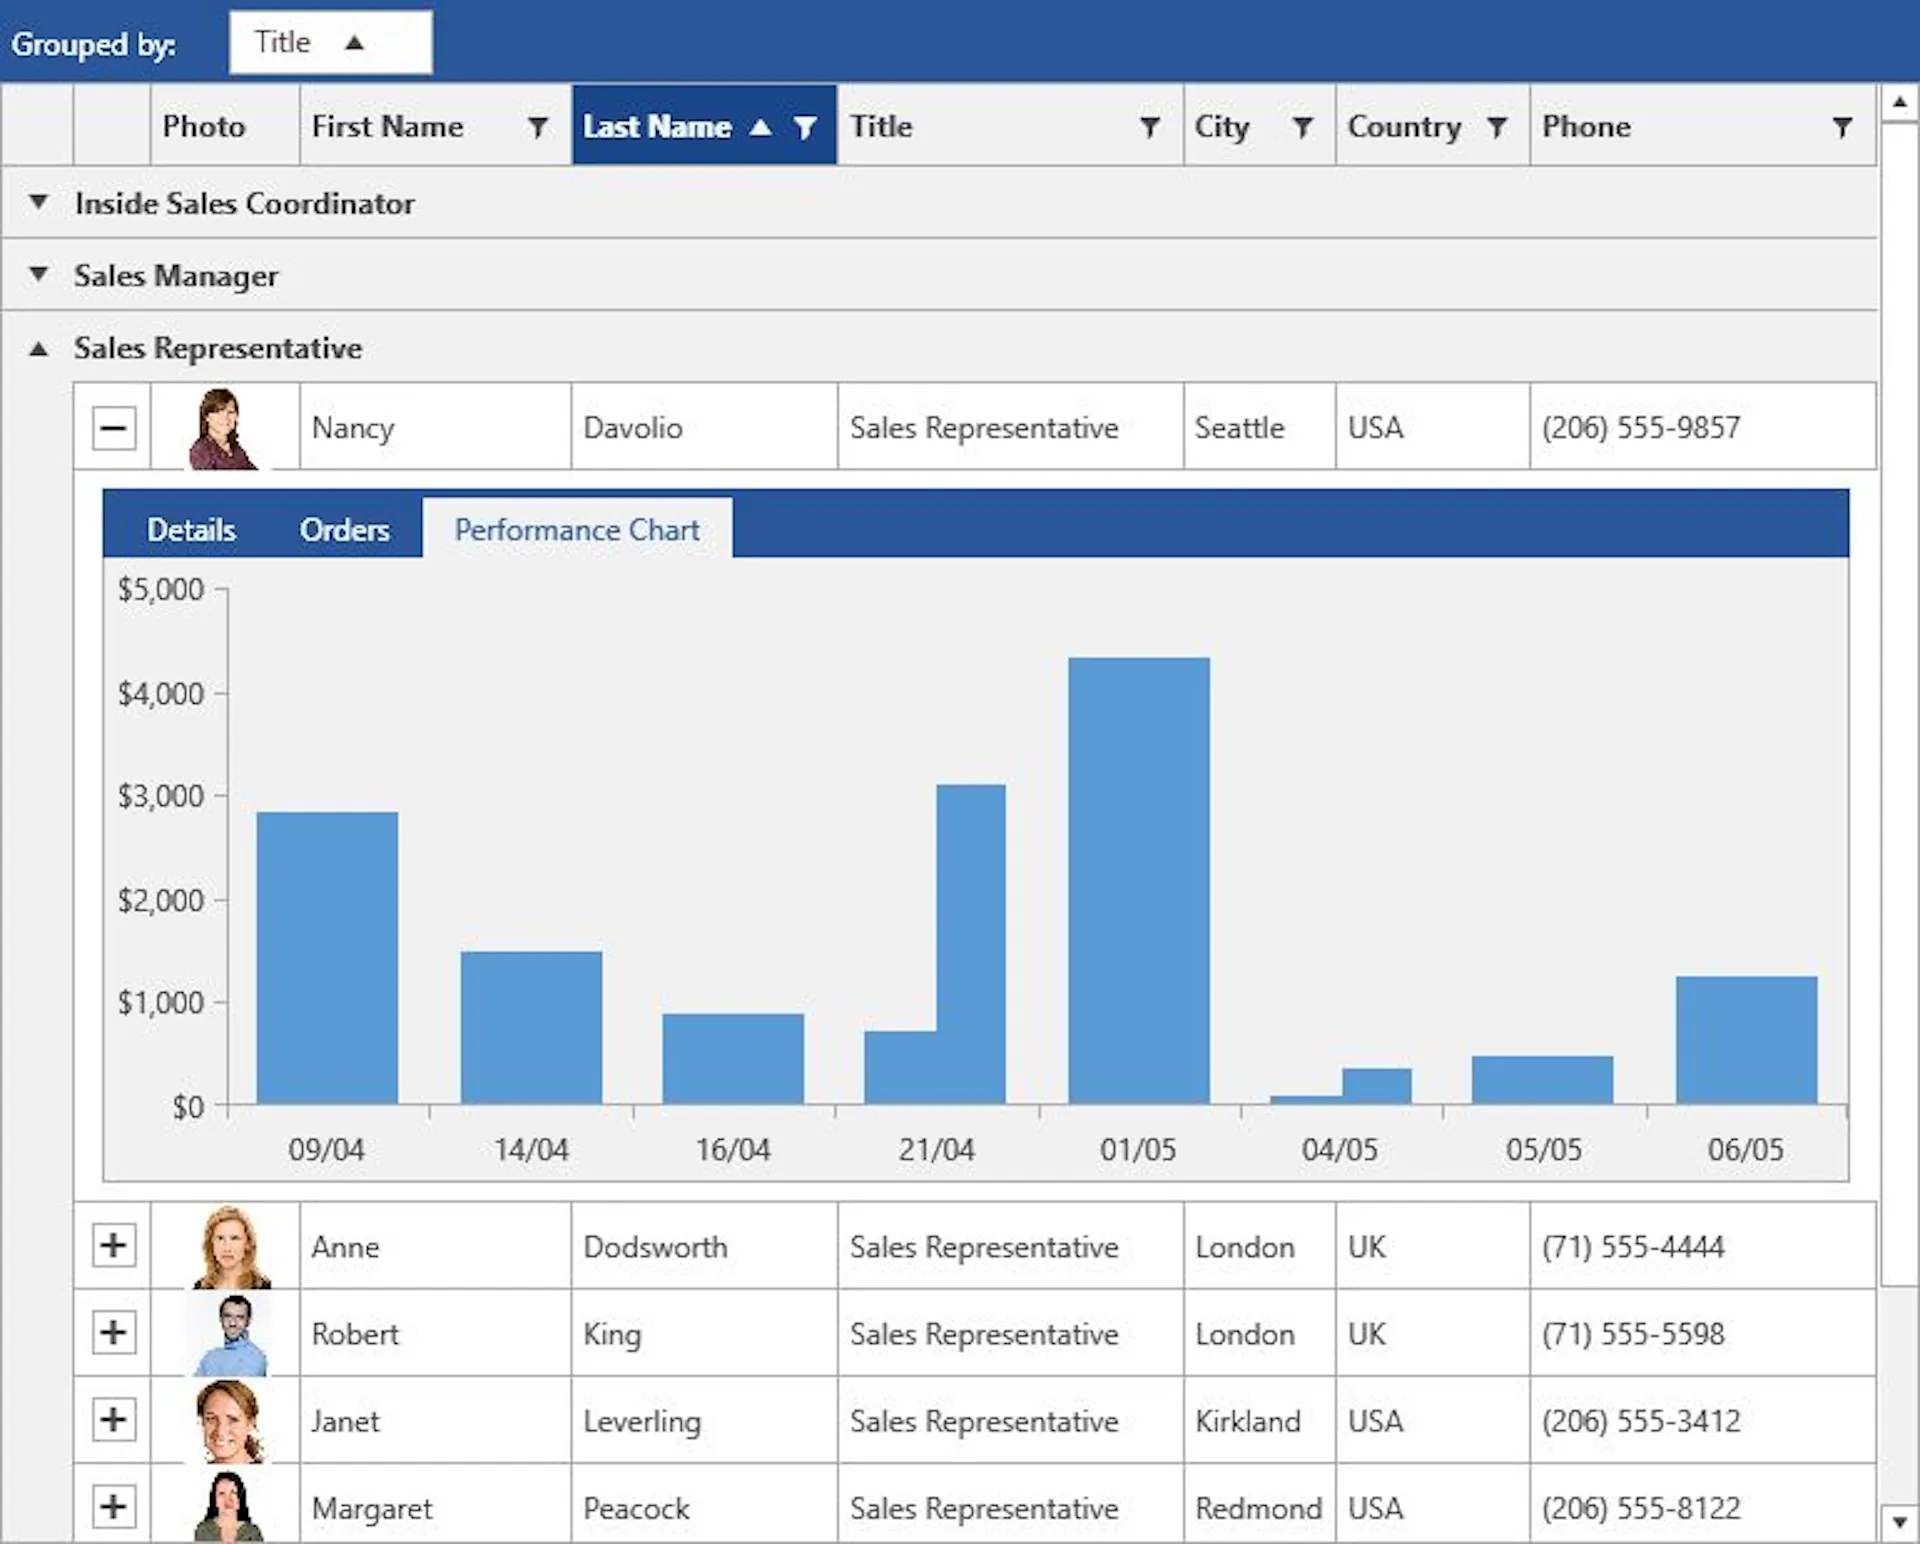The height and width of the screenshot is (1544, 1920).
Task: Open the City column filter funnel
Action: click(1302, 127)
